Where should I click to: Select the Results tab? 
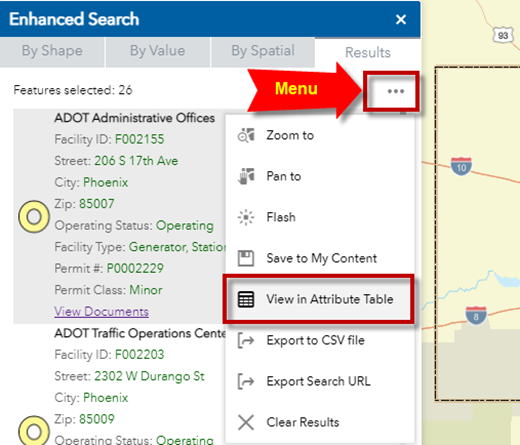pyautogui.click(x=368, y=53)
